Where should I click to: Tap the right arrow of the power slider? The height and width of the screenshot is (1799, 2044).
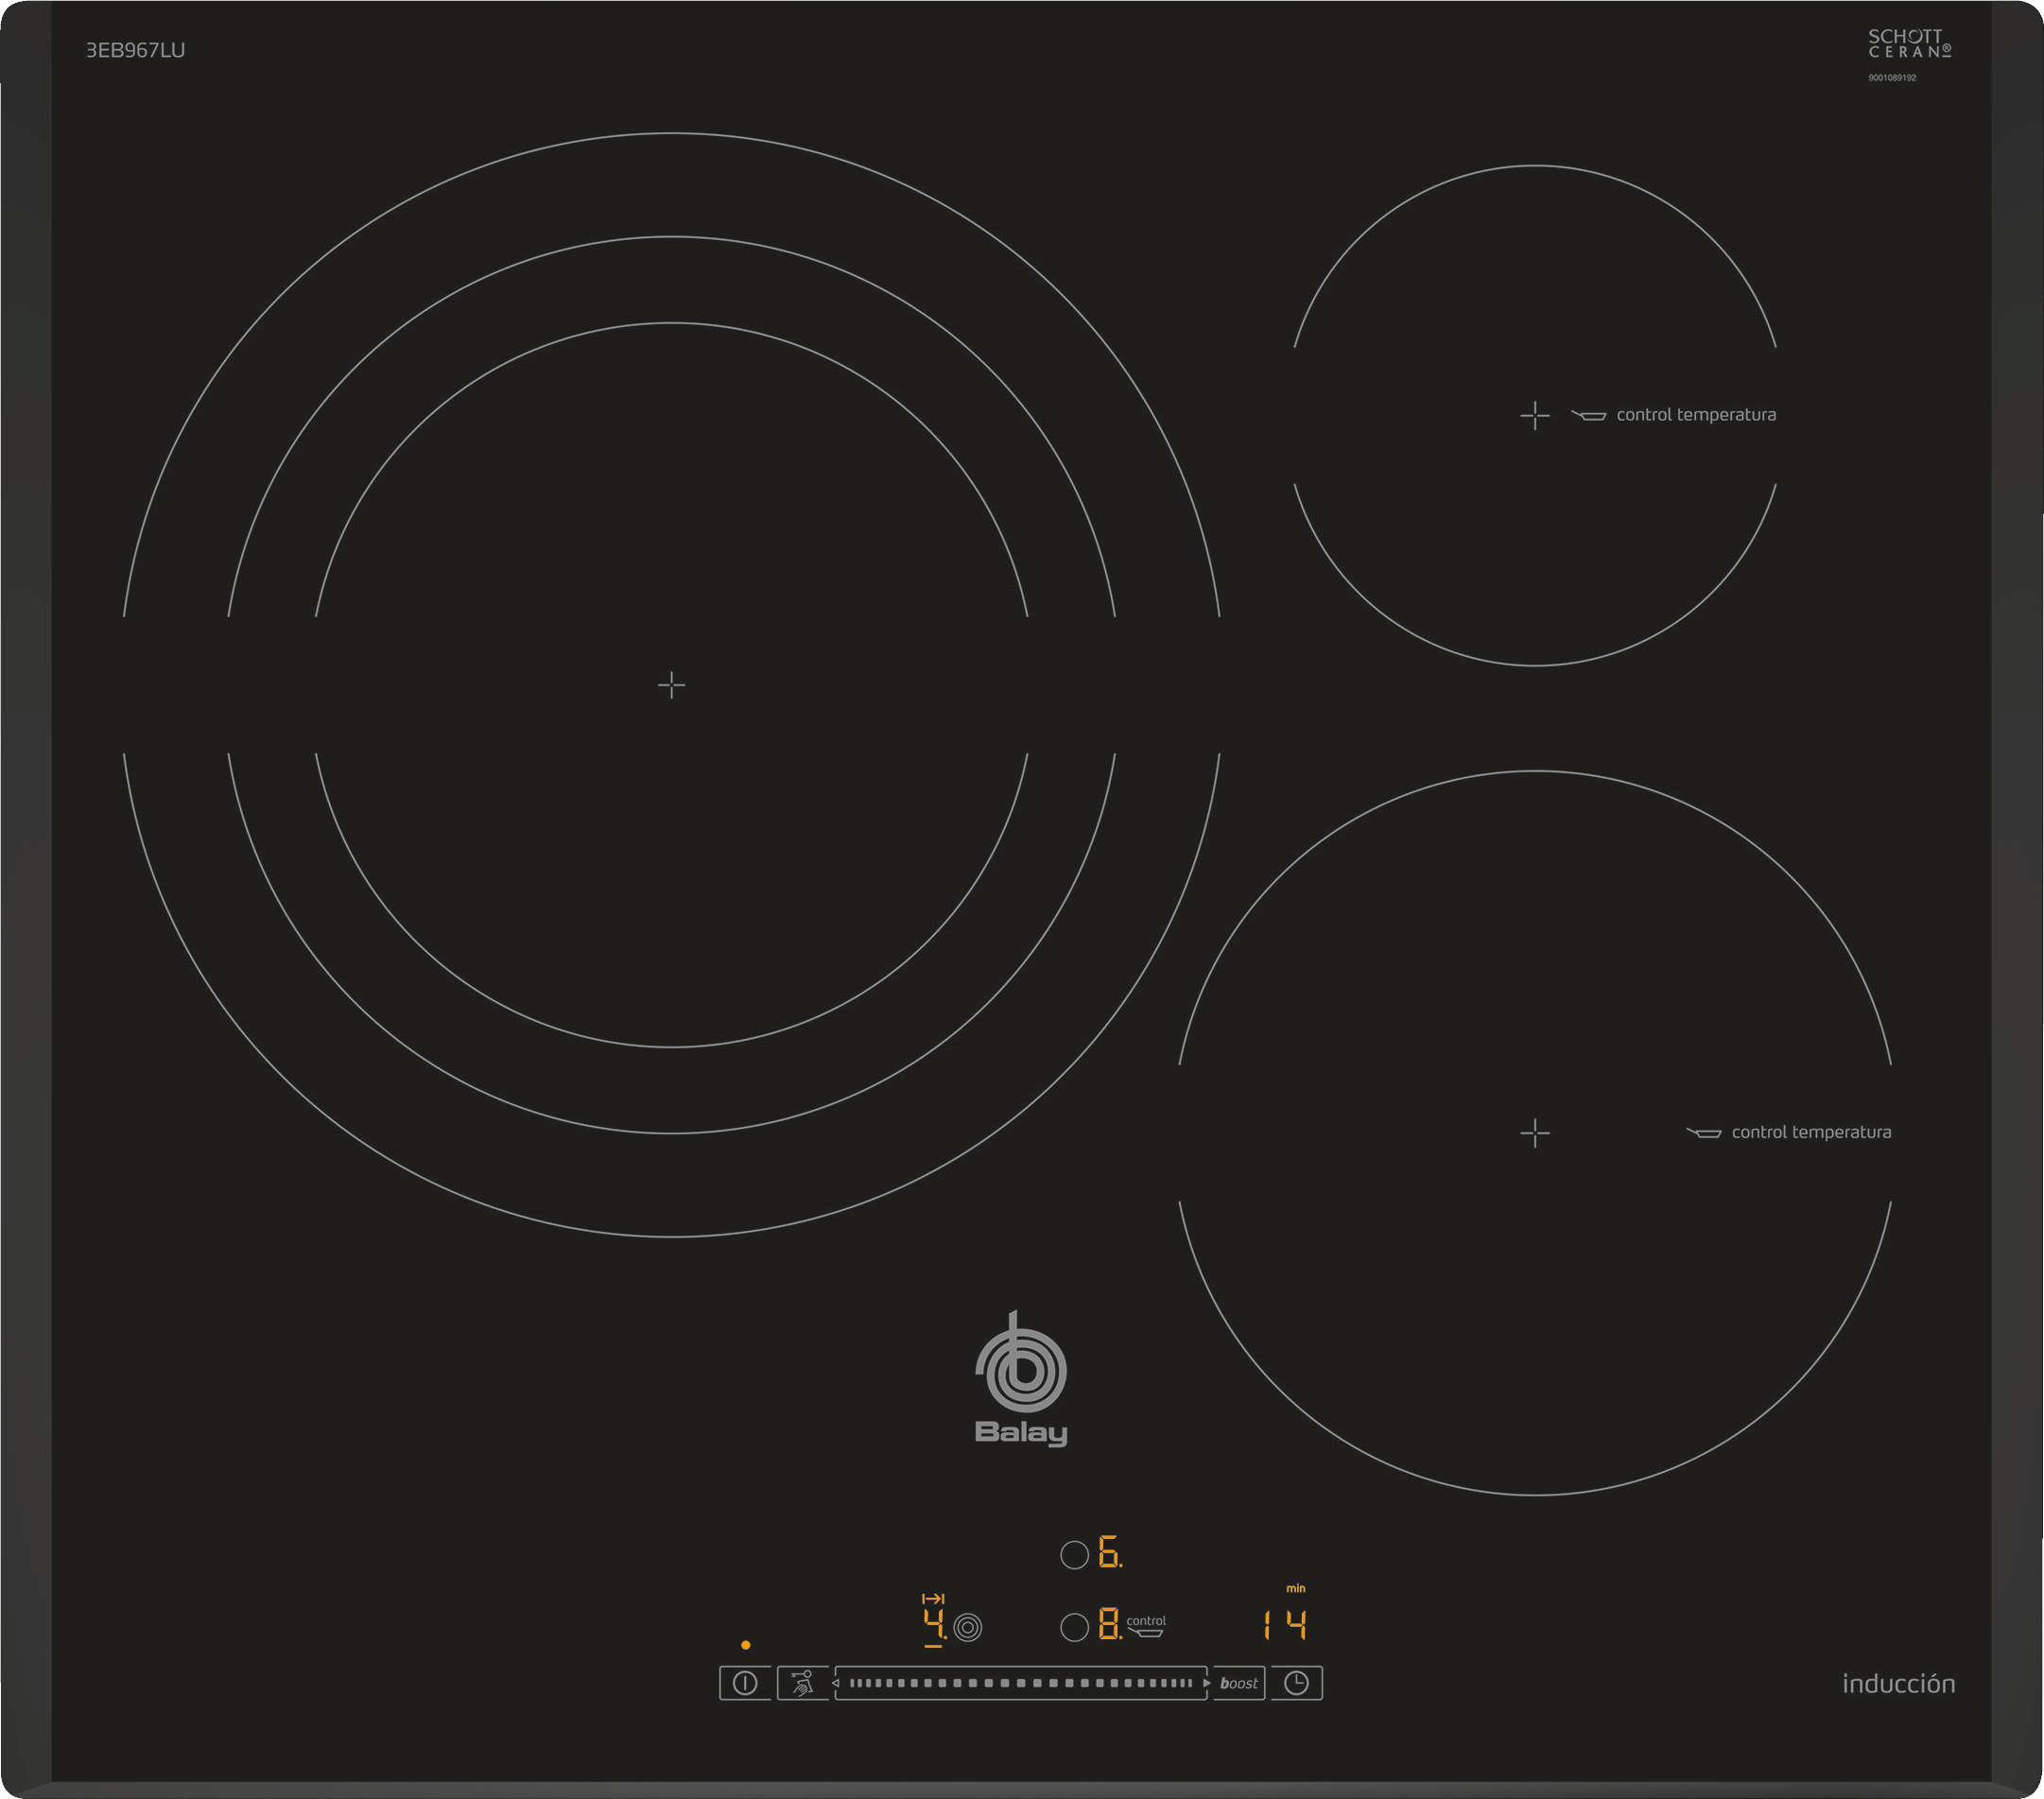coord(1207,1683)
